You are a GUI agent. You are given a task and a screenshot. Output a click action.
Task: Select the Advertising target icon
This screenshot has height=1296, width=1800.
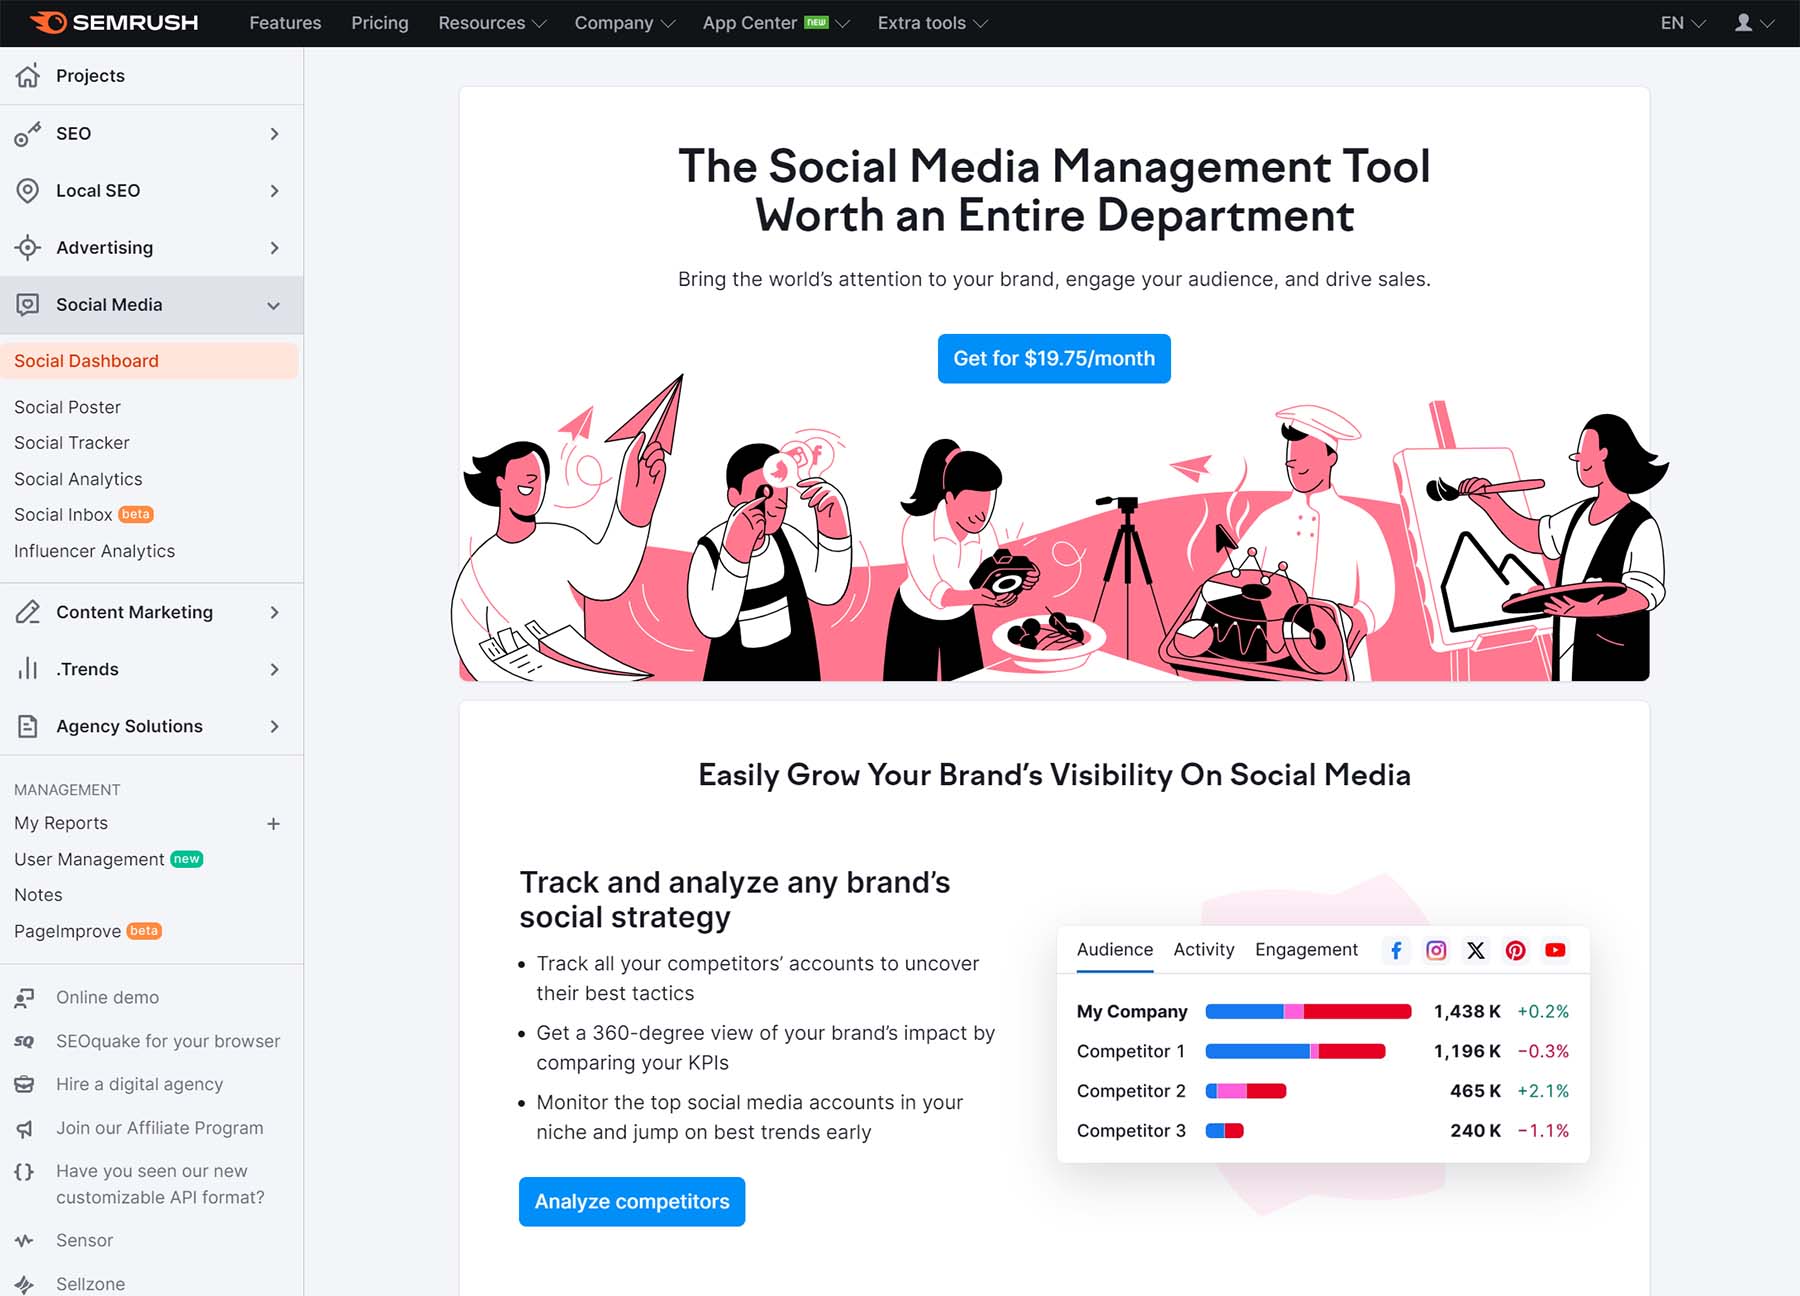pyautogui.click(x=28, y=247)
